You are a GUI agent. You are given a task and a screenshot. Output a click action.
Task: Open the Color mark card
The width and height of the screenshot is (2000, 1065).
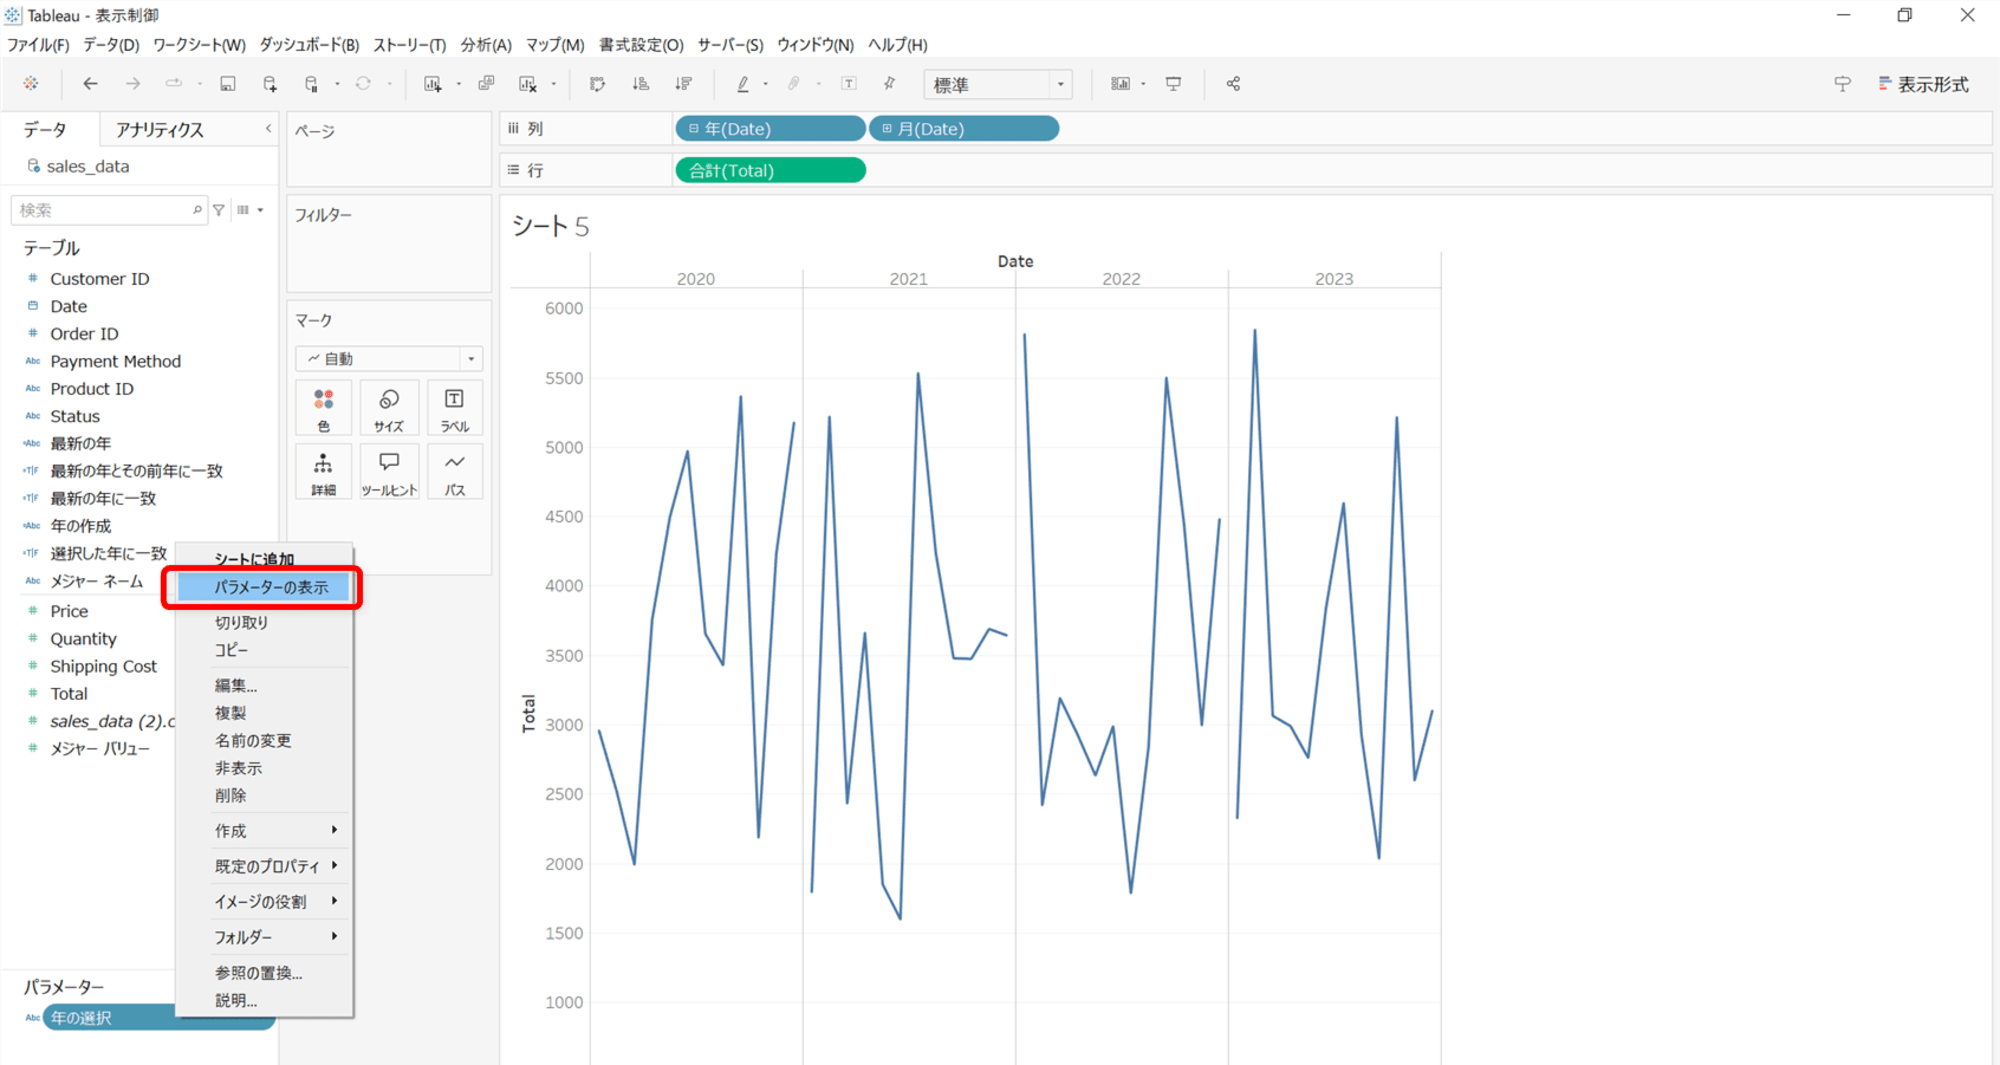click(323, 408)
